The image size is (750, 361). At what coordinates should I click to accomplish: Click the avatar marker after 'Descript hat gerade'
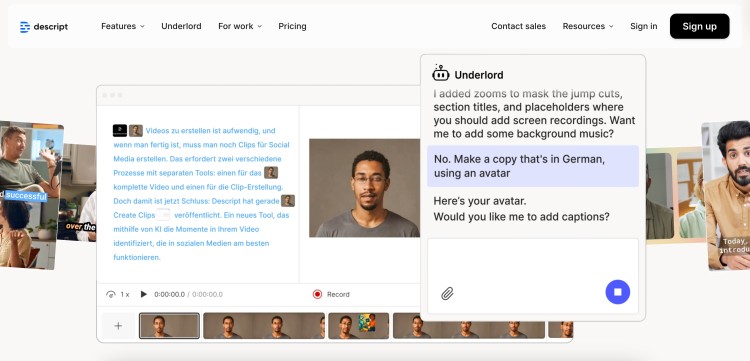(288, 201)
